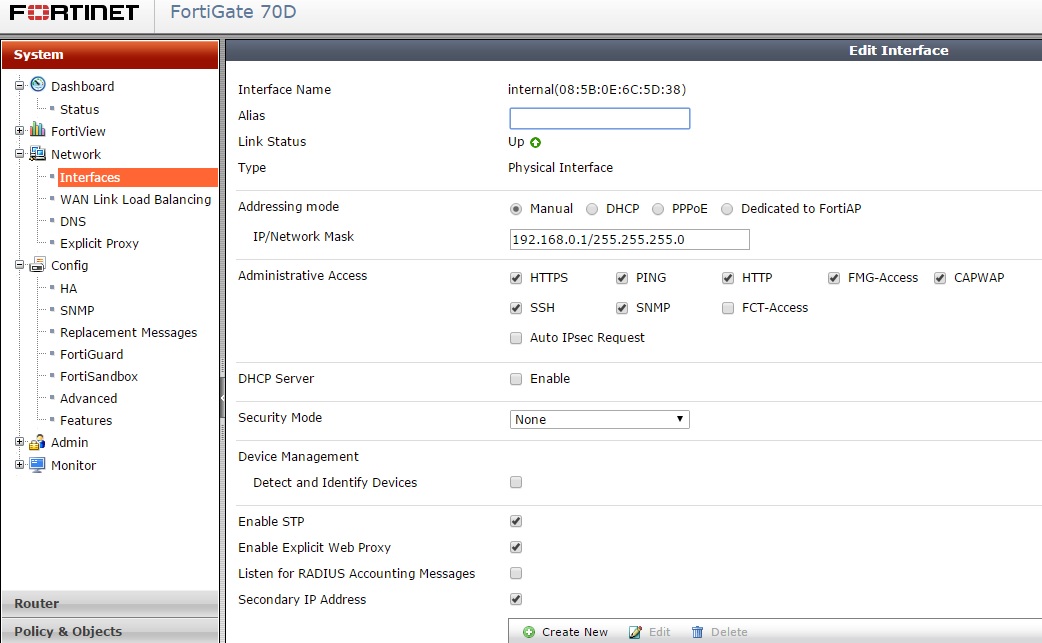This screenshot has height=643, width=1042.
Task: Click the green plus Create New icon
Action: coord(529,632)
